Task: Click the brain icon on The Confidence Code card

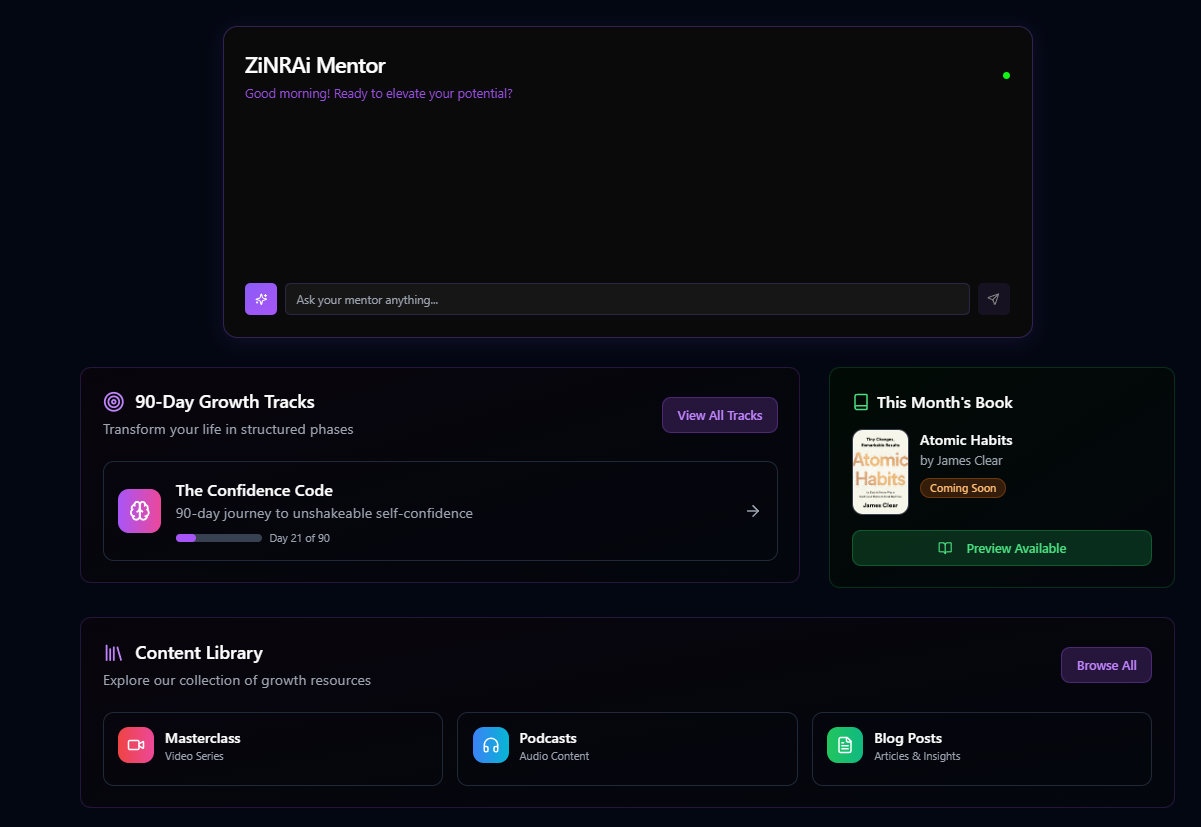Action: pyautogui.click(x=139, y=511)
